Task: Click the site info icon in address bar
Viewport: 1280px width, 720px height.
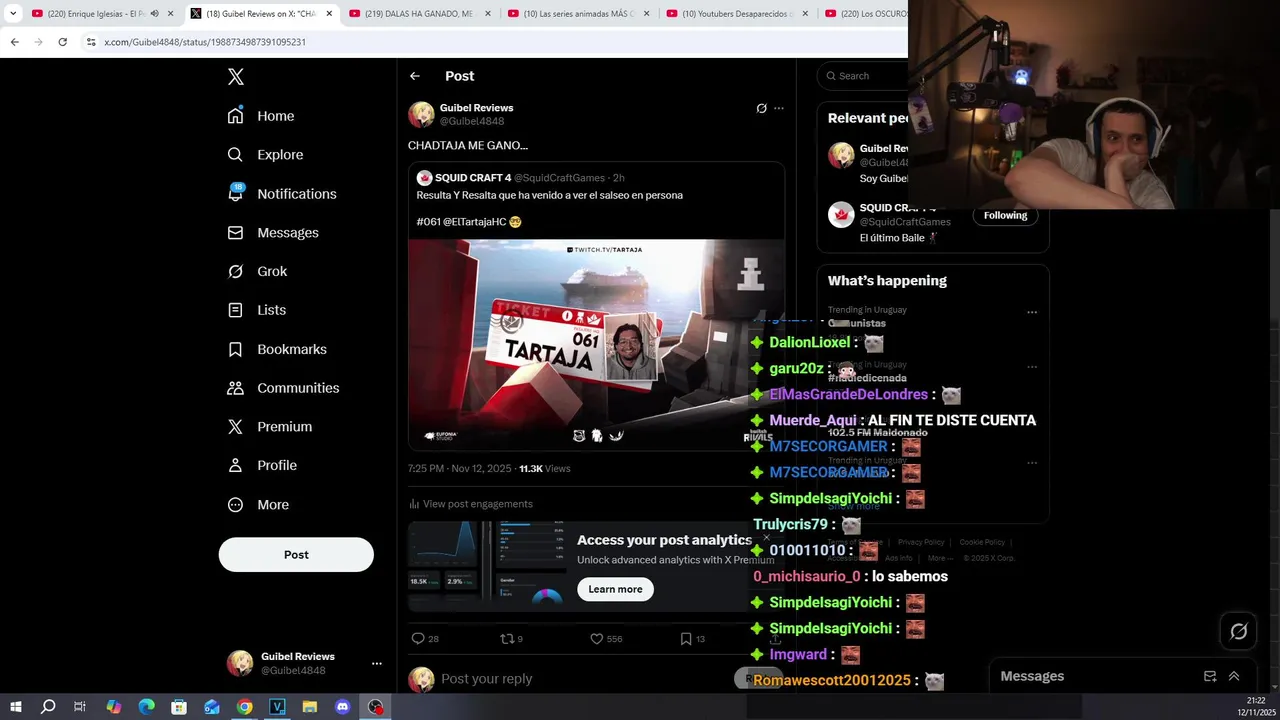Action: [90, 42]
